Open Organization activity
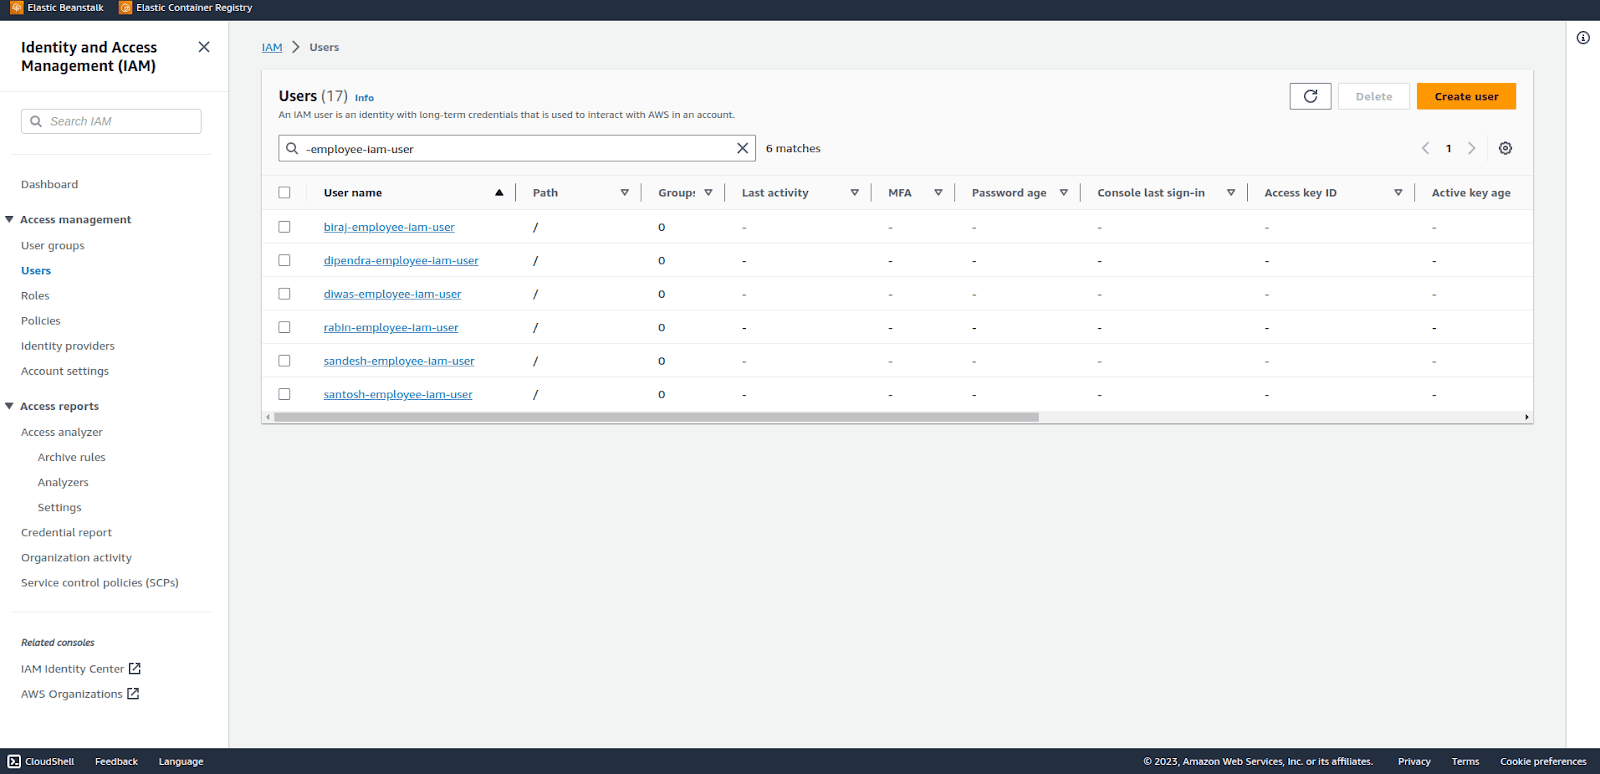This screenshot has width=1600, height=774. tap(76, 558)
